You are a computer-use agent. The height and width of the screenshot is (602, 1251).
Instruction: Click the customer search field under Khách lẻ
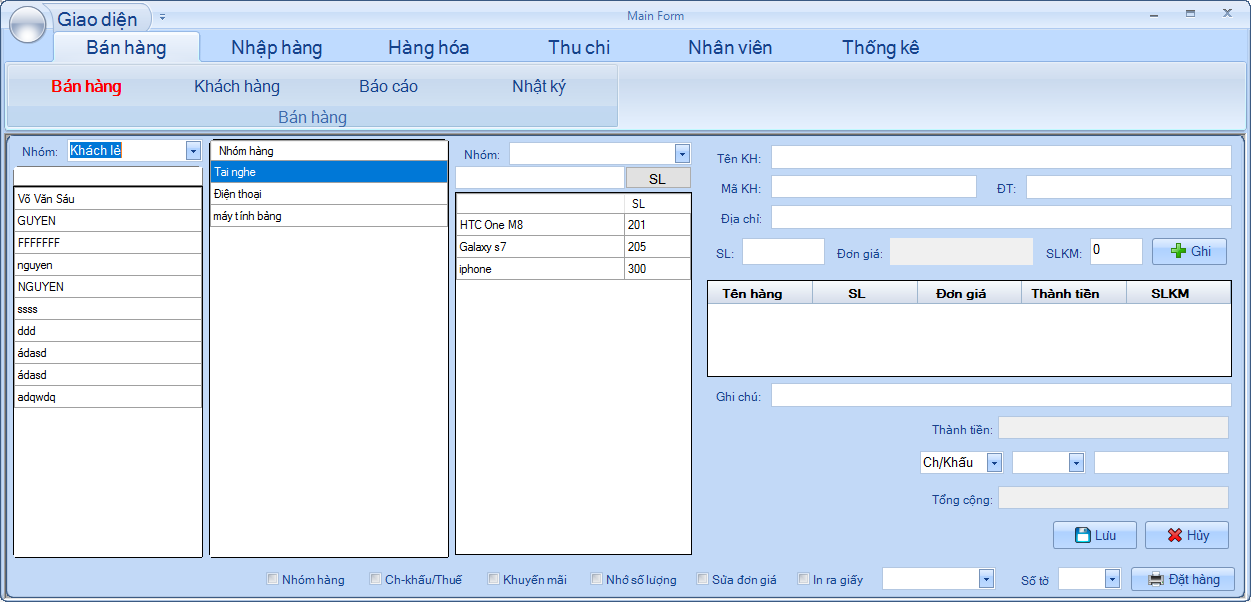click(108, 175)
